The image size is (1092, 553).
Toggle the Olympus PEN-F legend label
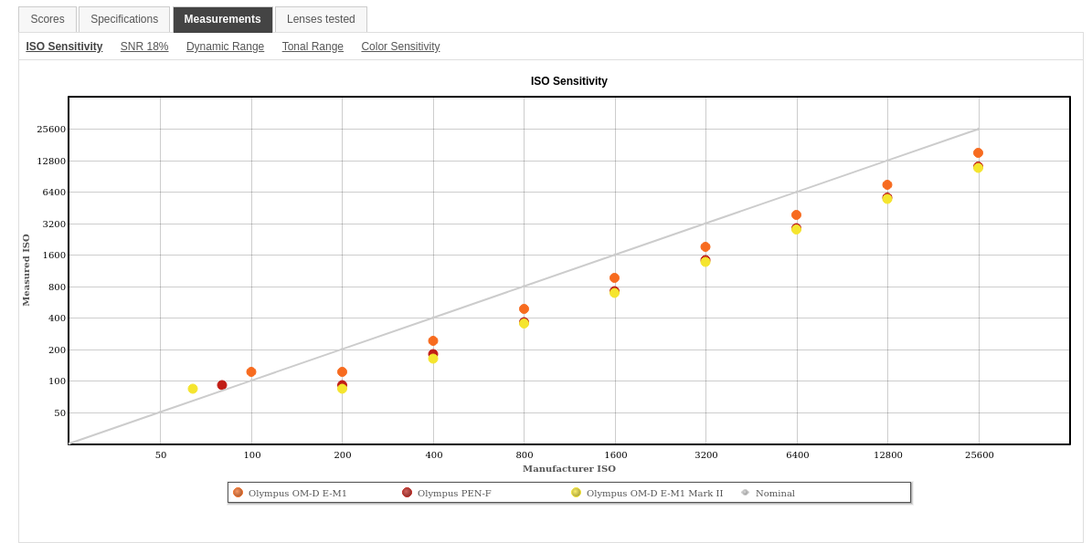click(x=454, y=493)
